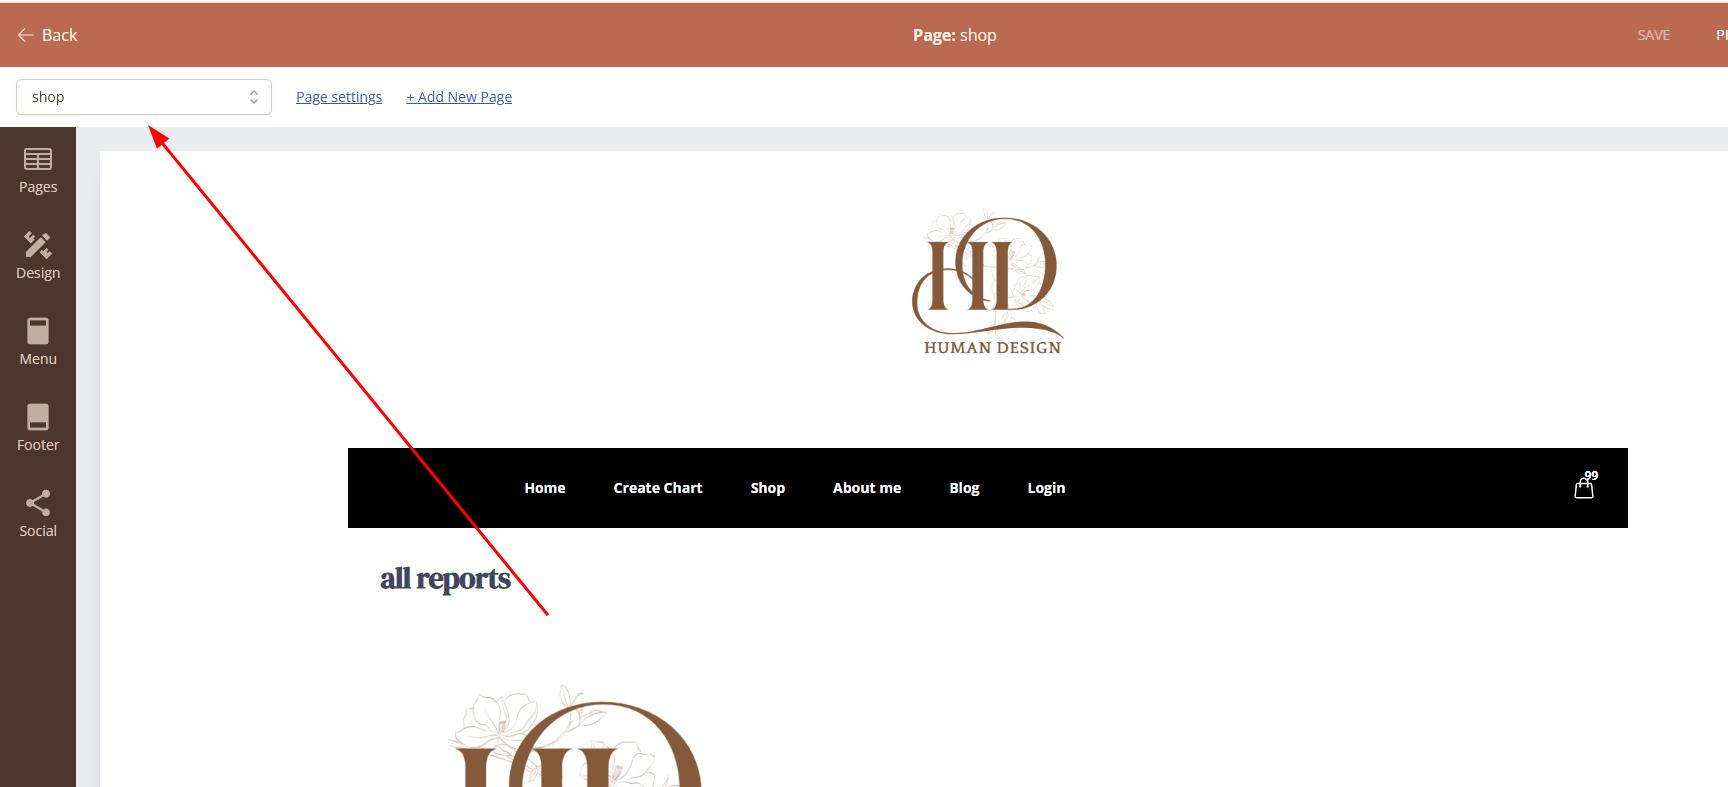Click the Add New Page link
1728x787 pixels.
coord(459,97)
